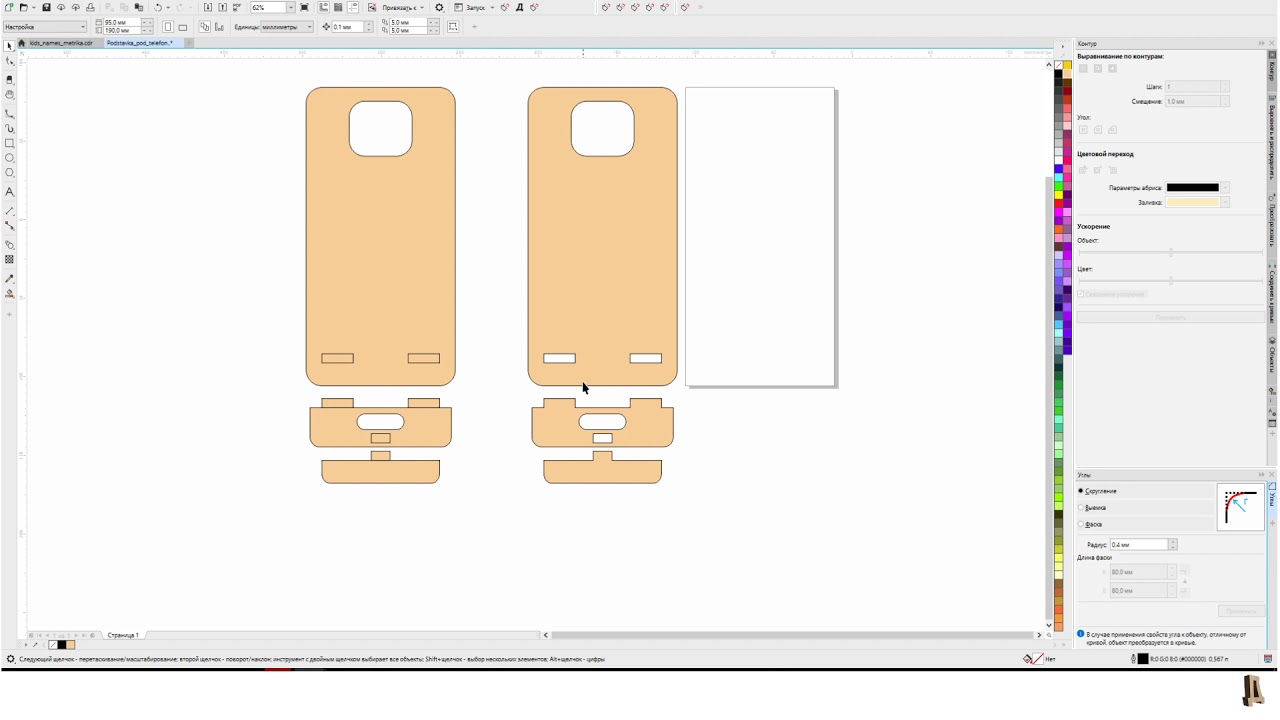Open the Заливка fill color dropdown
Screen dimensions: 1280x720
1225,202
